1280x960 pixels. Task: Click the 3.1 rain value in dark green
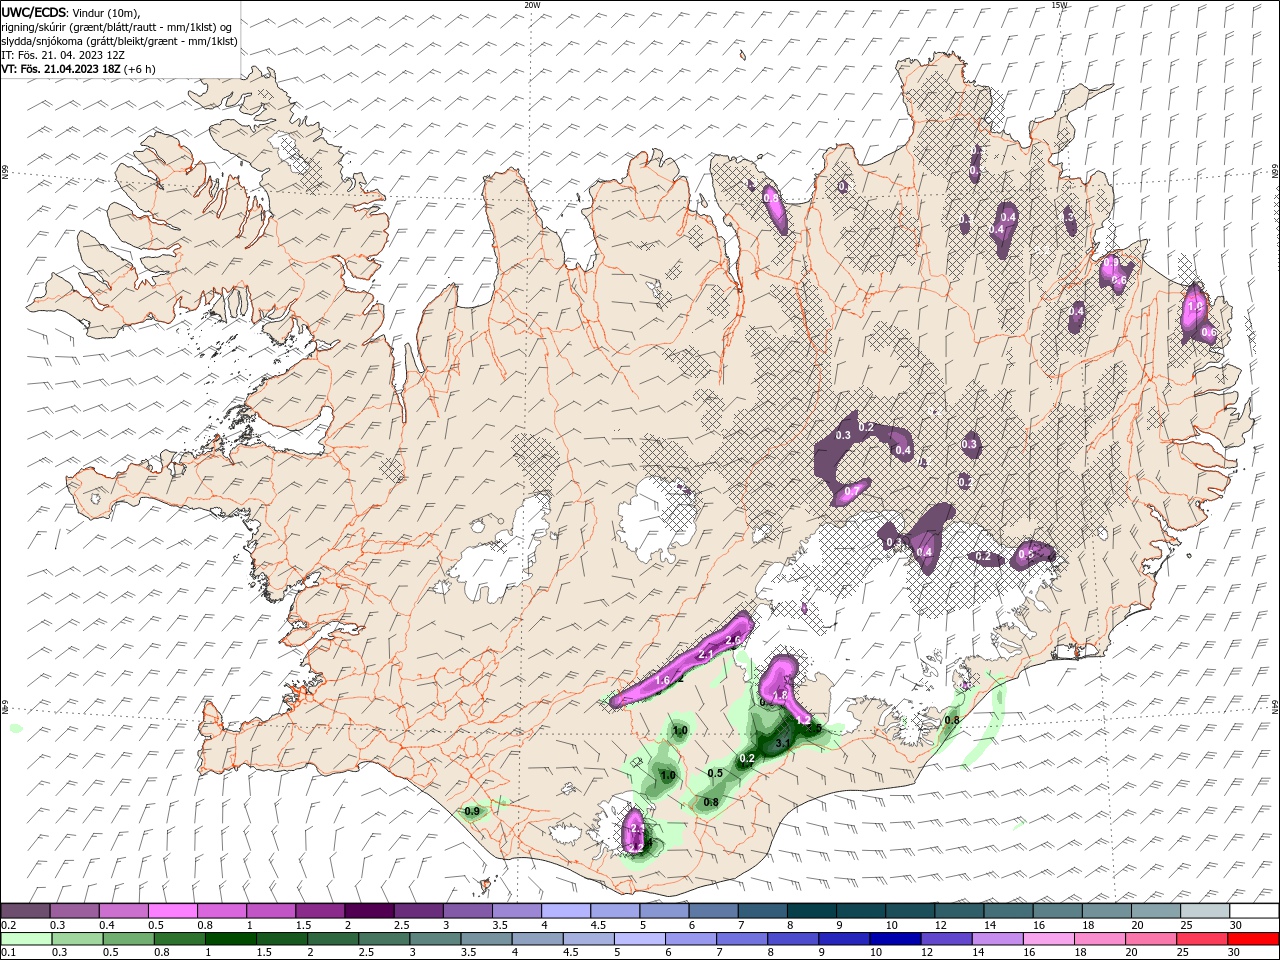(x=783, y=742)
